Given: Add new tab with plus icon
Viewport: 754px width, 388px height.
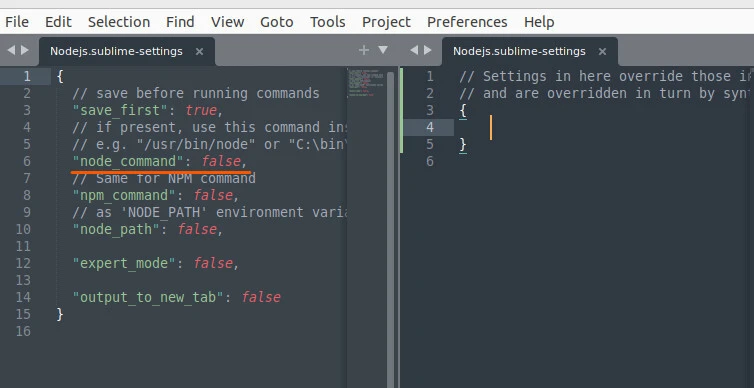Looking at the screenshot, I should click(364, 50).
